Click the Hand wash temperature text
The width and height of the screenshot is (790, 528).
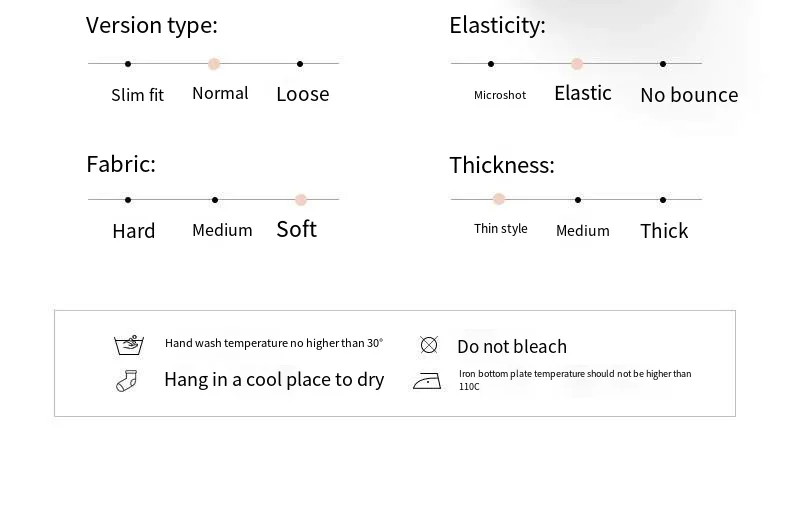(x=274, y=343)
